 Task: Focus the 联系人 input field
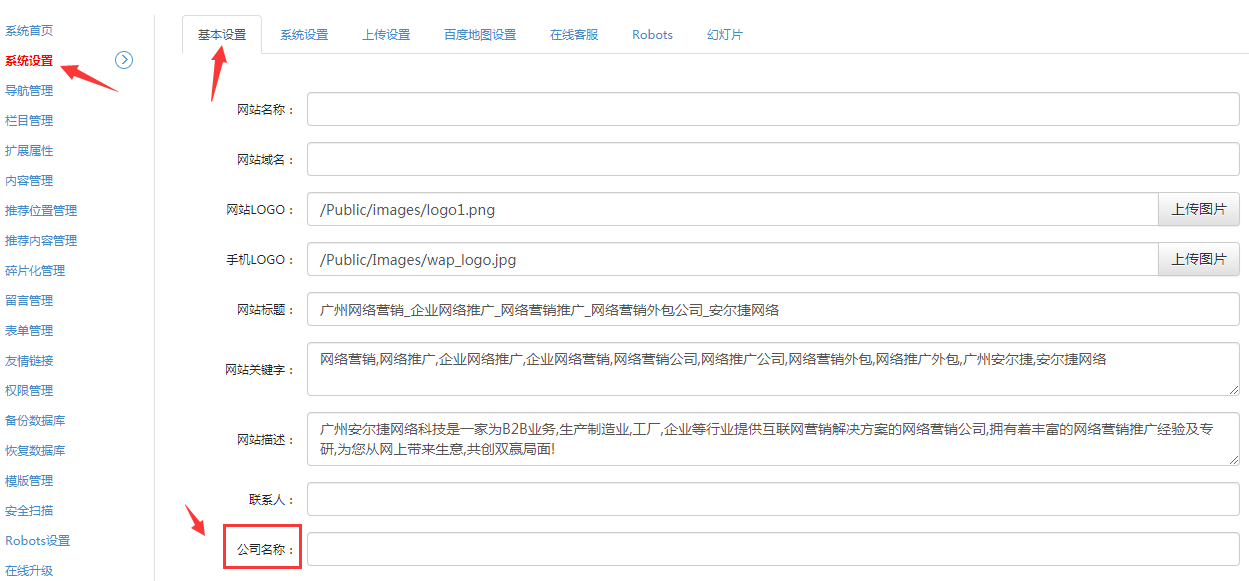click(772, 499)
